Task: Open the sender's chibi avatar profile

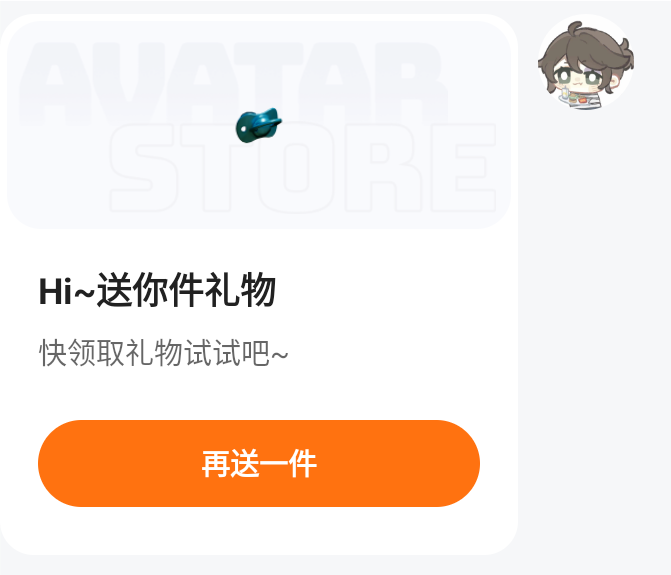Action: click(586, 63)
